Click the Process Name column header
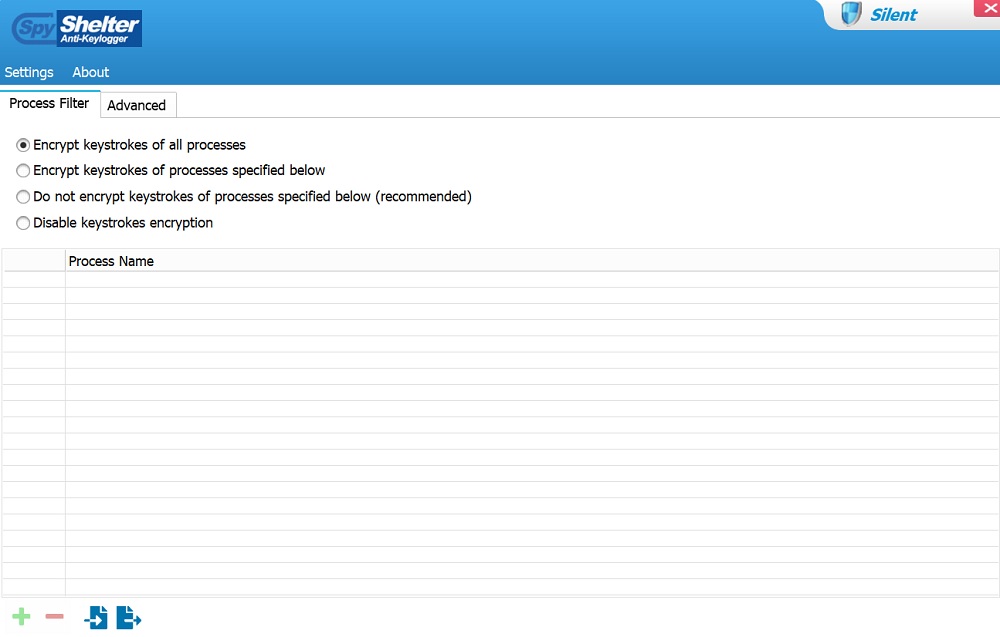This screenshot has height=637, width=1000. (x=111, y=260)
